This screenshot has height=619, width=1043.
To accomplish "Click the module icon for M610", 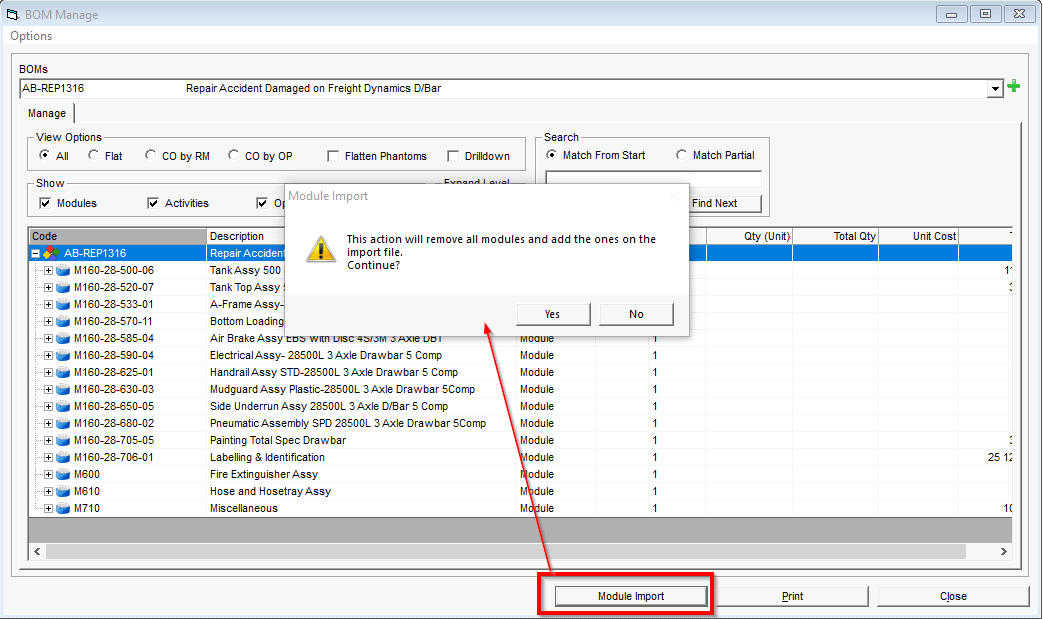I will [x=64, y=491].
